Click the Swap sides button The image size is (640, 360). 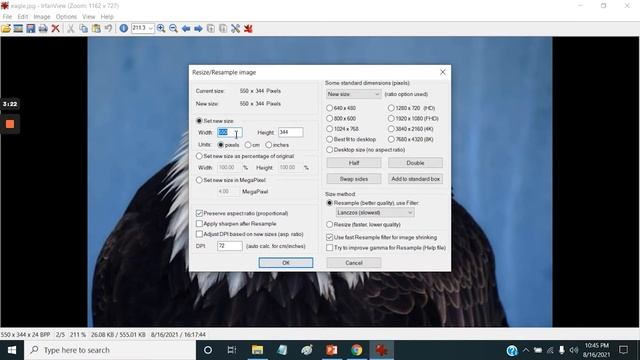point(354,179)
